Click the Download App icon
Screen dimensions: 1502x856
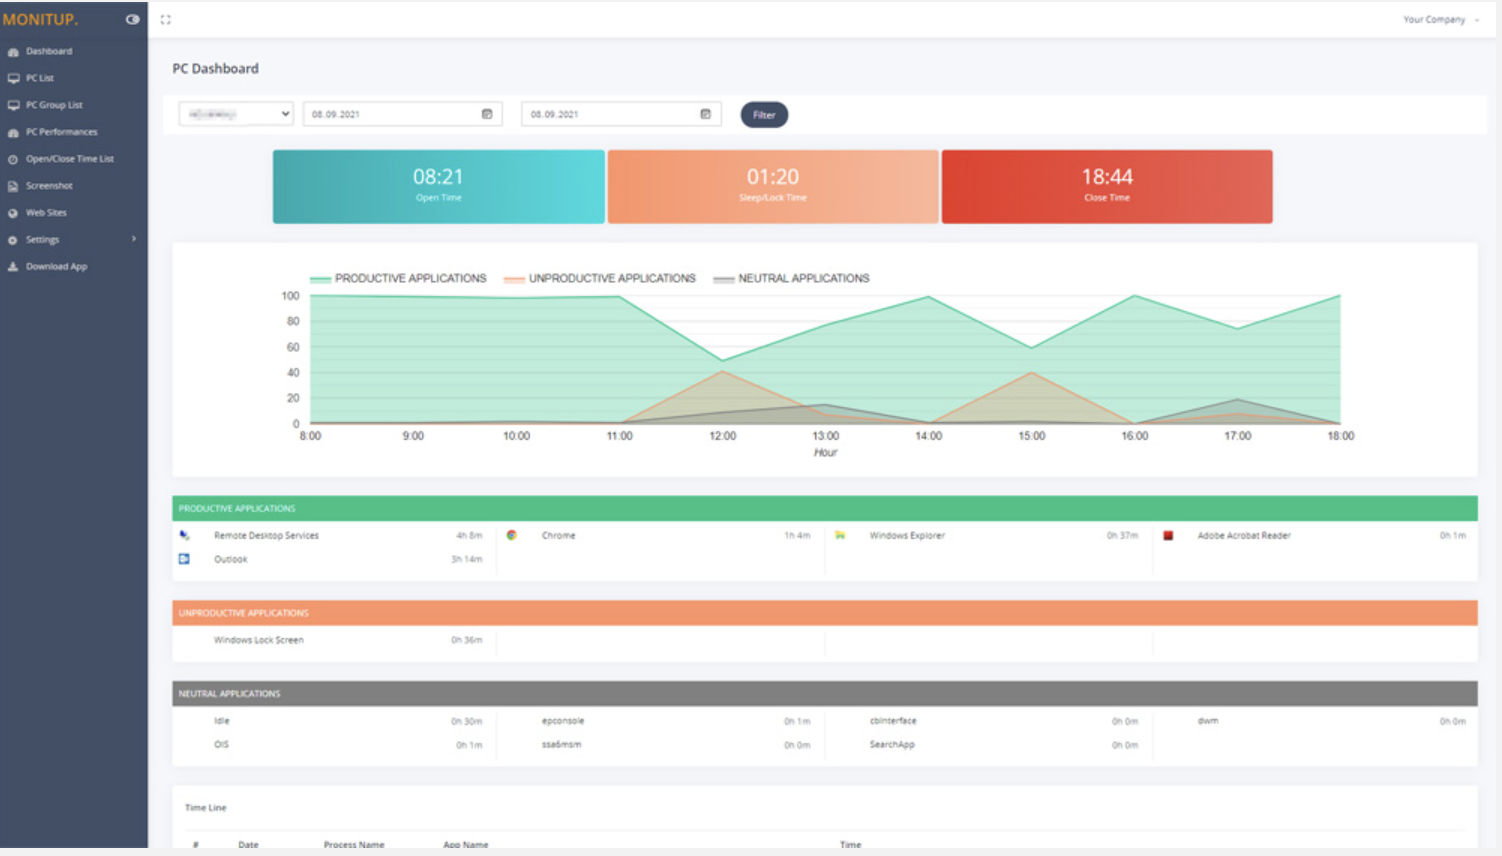[x=13, y=266]
